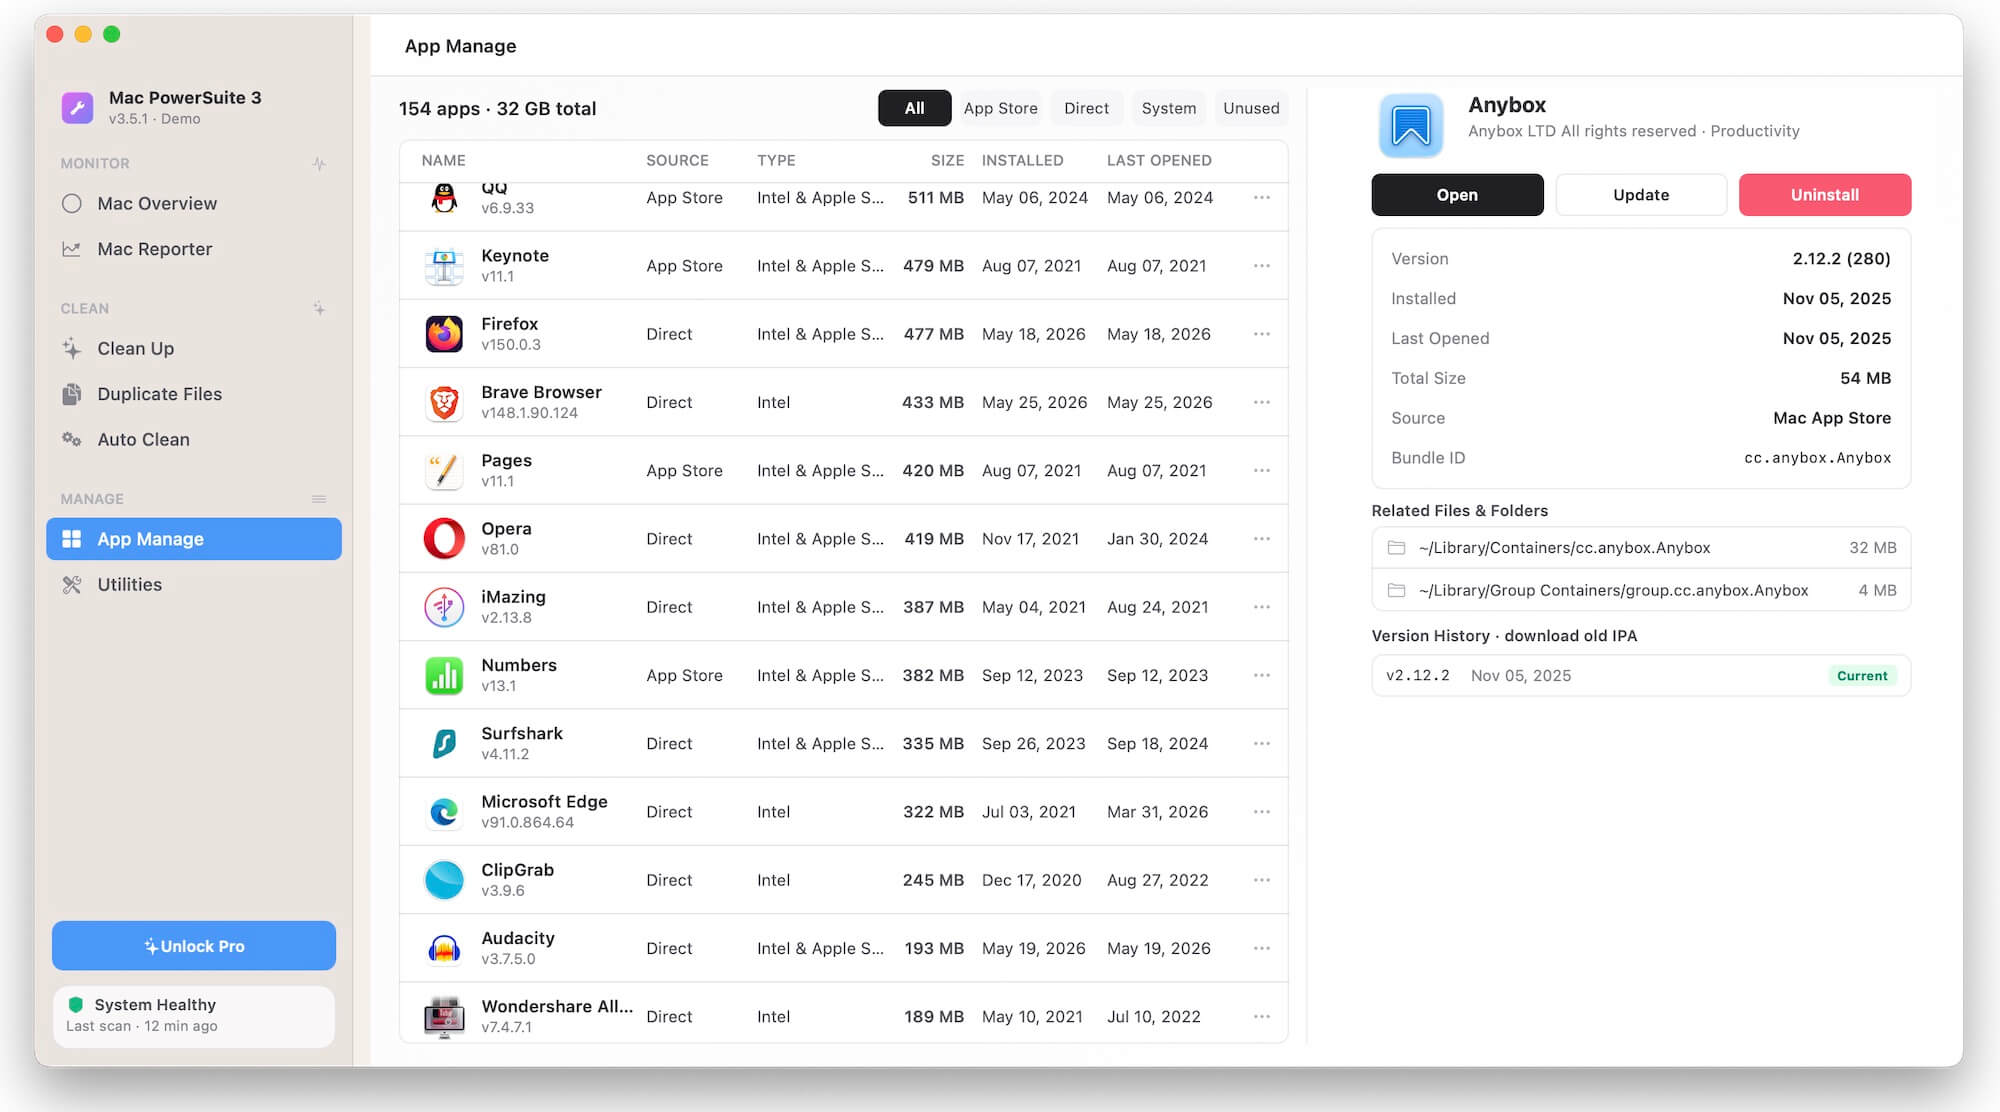
Task: Open more options for Wondershare row
Action: pos(1262,1016)
